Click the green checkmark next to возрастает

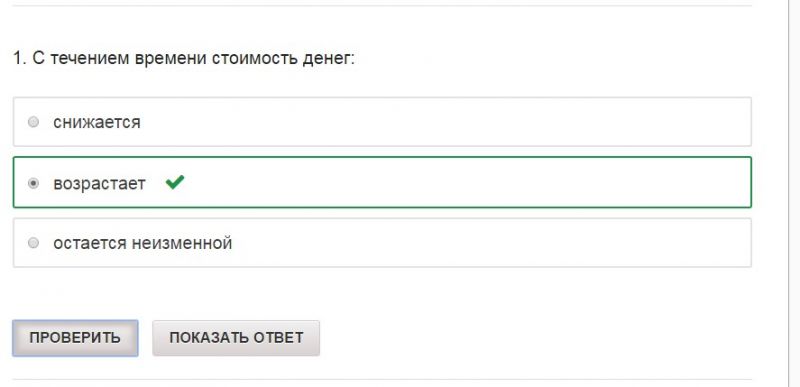click(175, 182)
